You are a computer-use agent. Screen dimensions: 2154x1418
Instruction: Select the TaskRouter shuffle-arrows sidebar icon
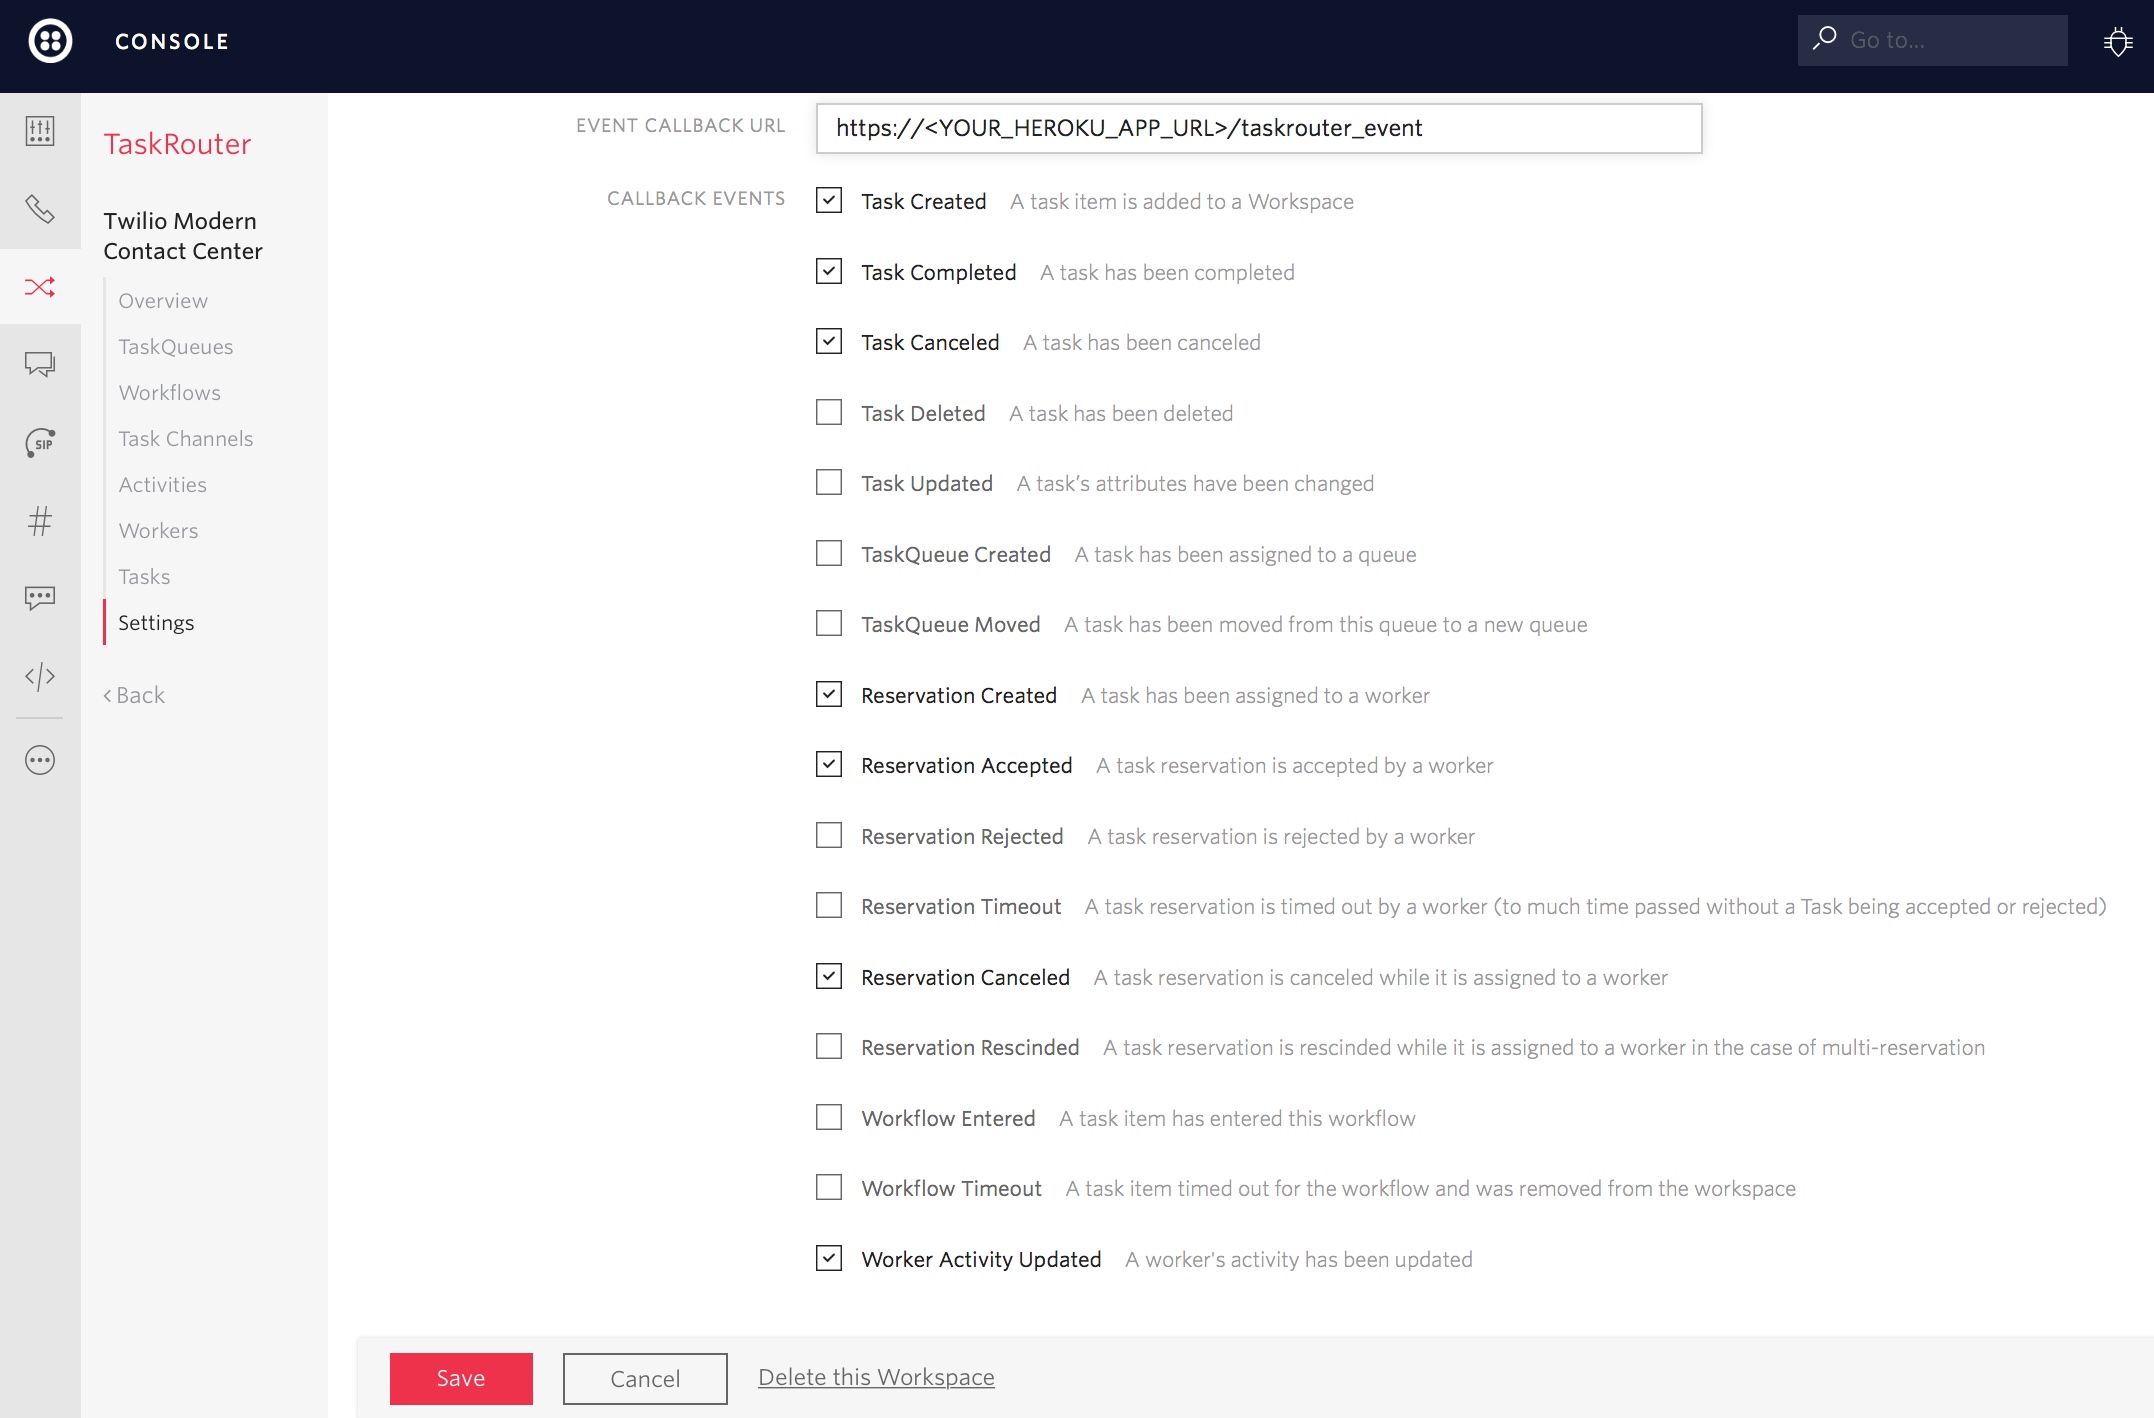click(x=40, y=287)
